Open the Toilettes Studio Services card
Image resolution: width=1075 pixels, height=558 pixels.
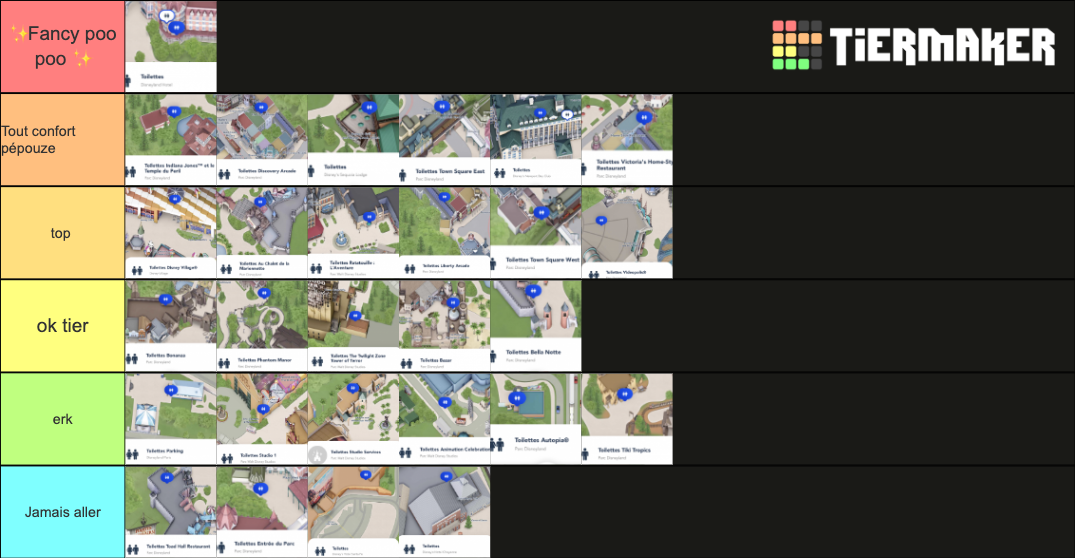coord(353,419)
